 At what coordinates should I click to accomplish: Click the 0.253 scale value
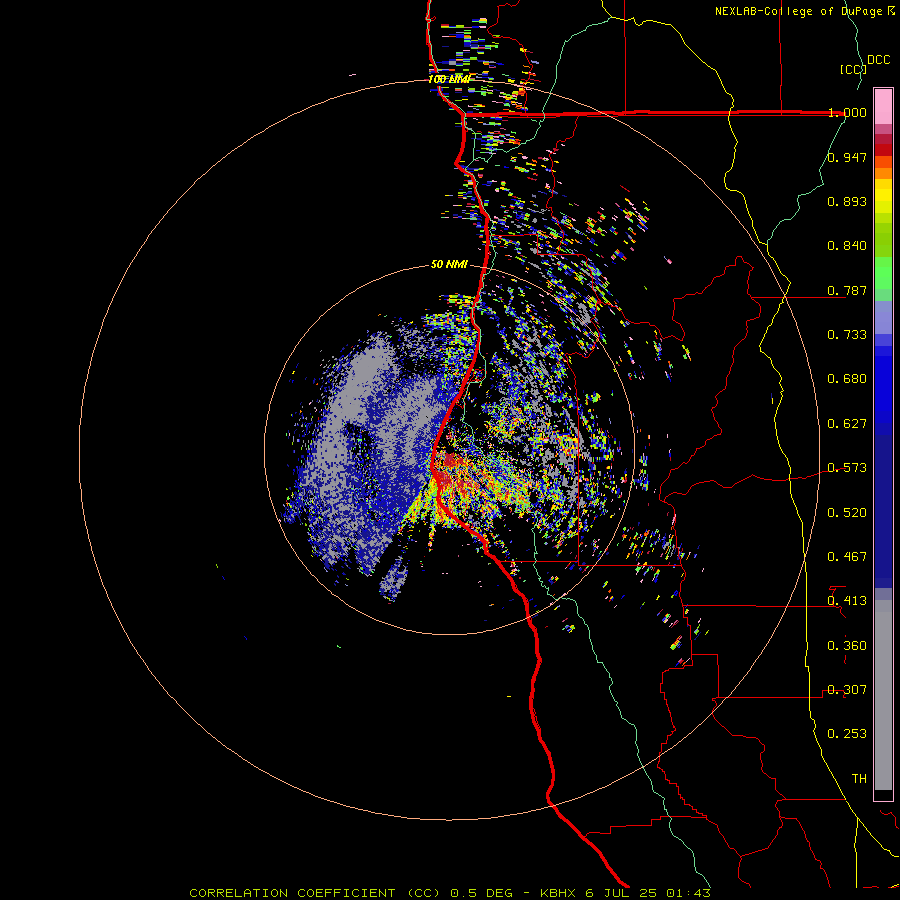(x=847, y=734)
